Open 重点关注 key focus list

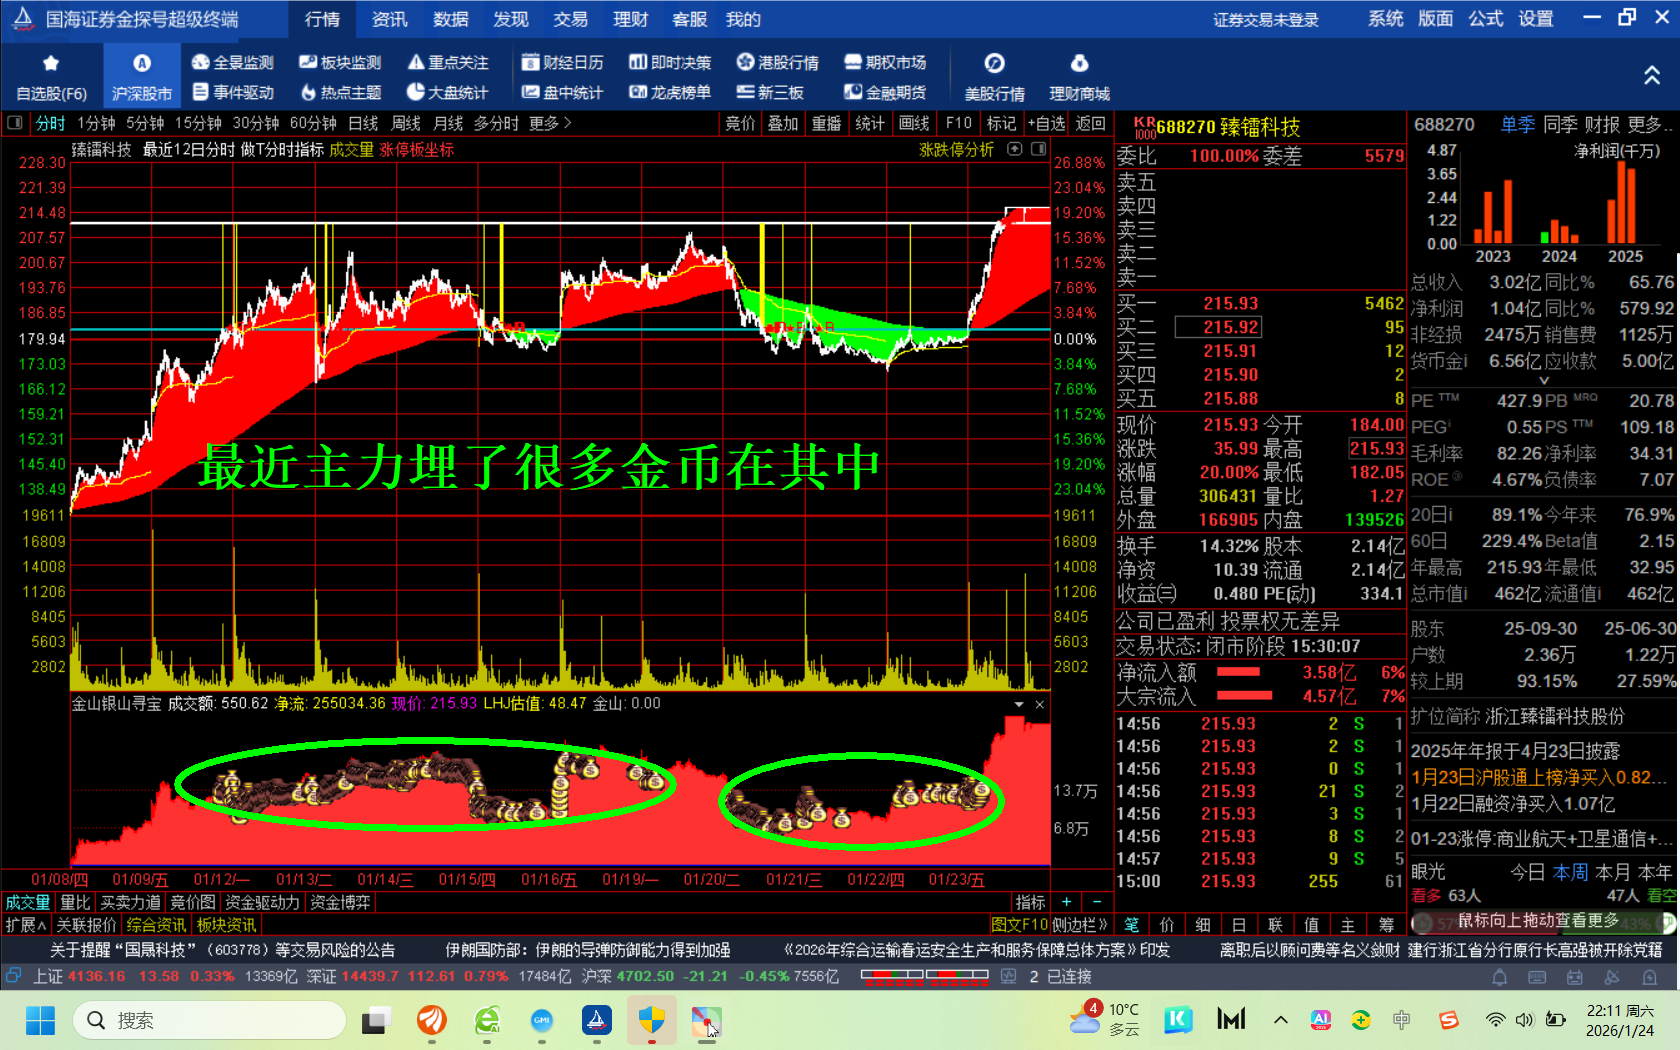tap(448, 62)
